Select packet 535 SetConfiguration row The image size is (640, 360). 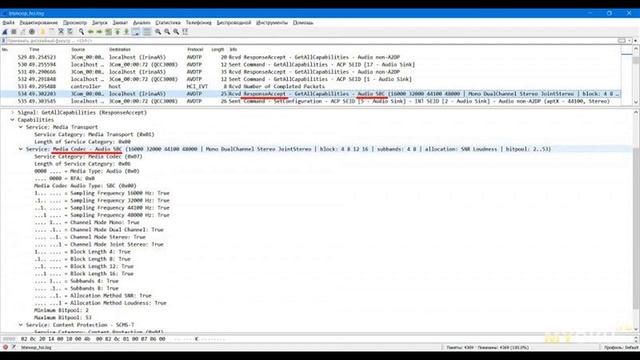(310, 101)
